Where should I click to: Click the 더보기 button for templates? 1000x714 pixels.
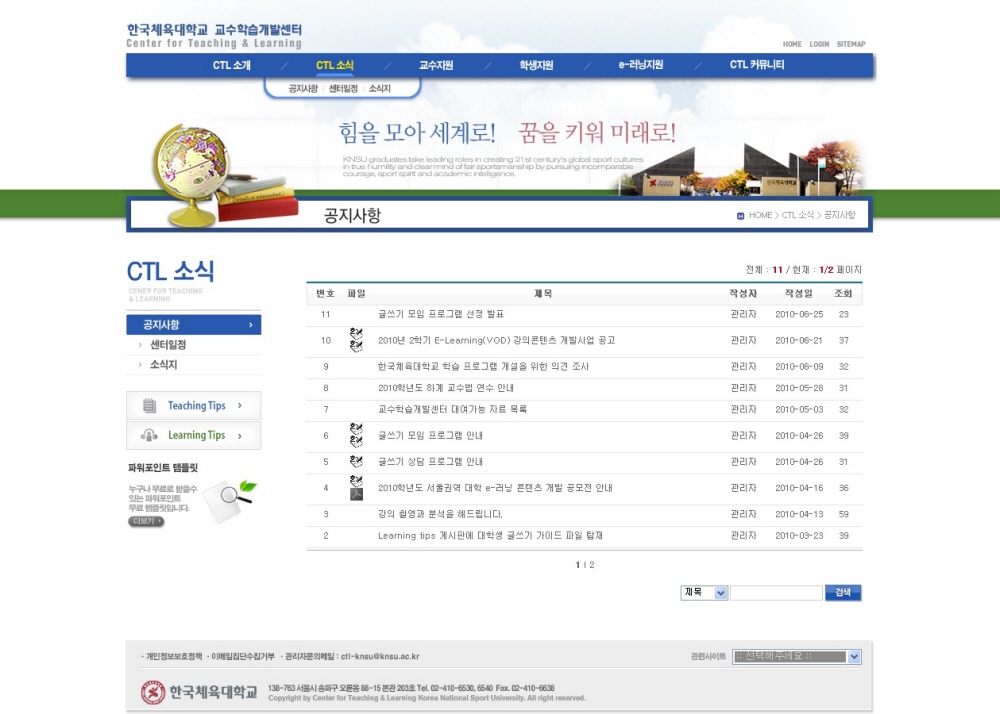coord(146,521)
